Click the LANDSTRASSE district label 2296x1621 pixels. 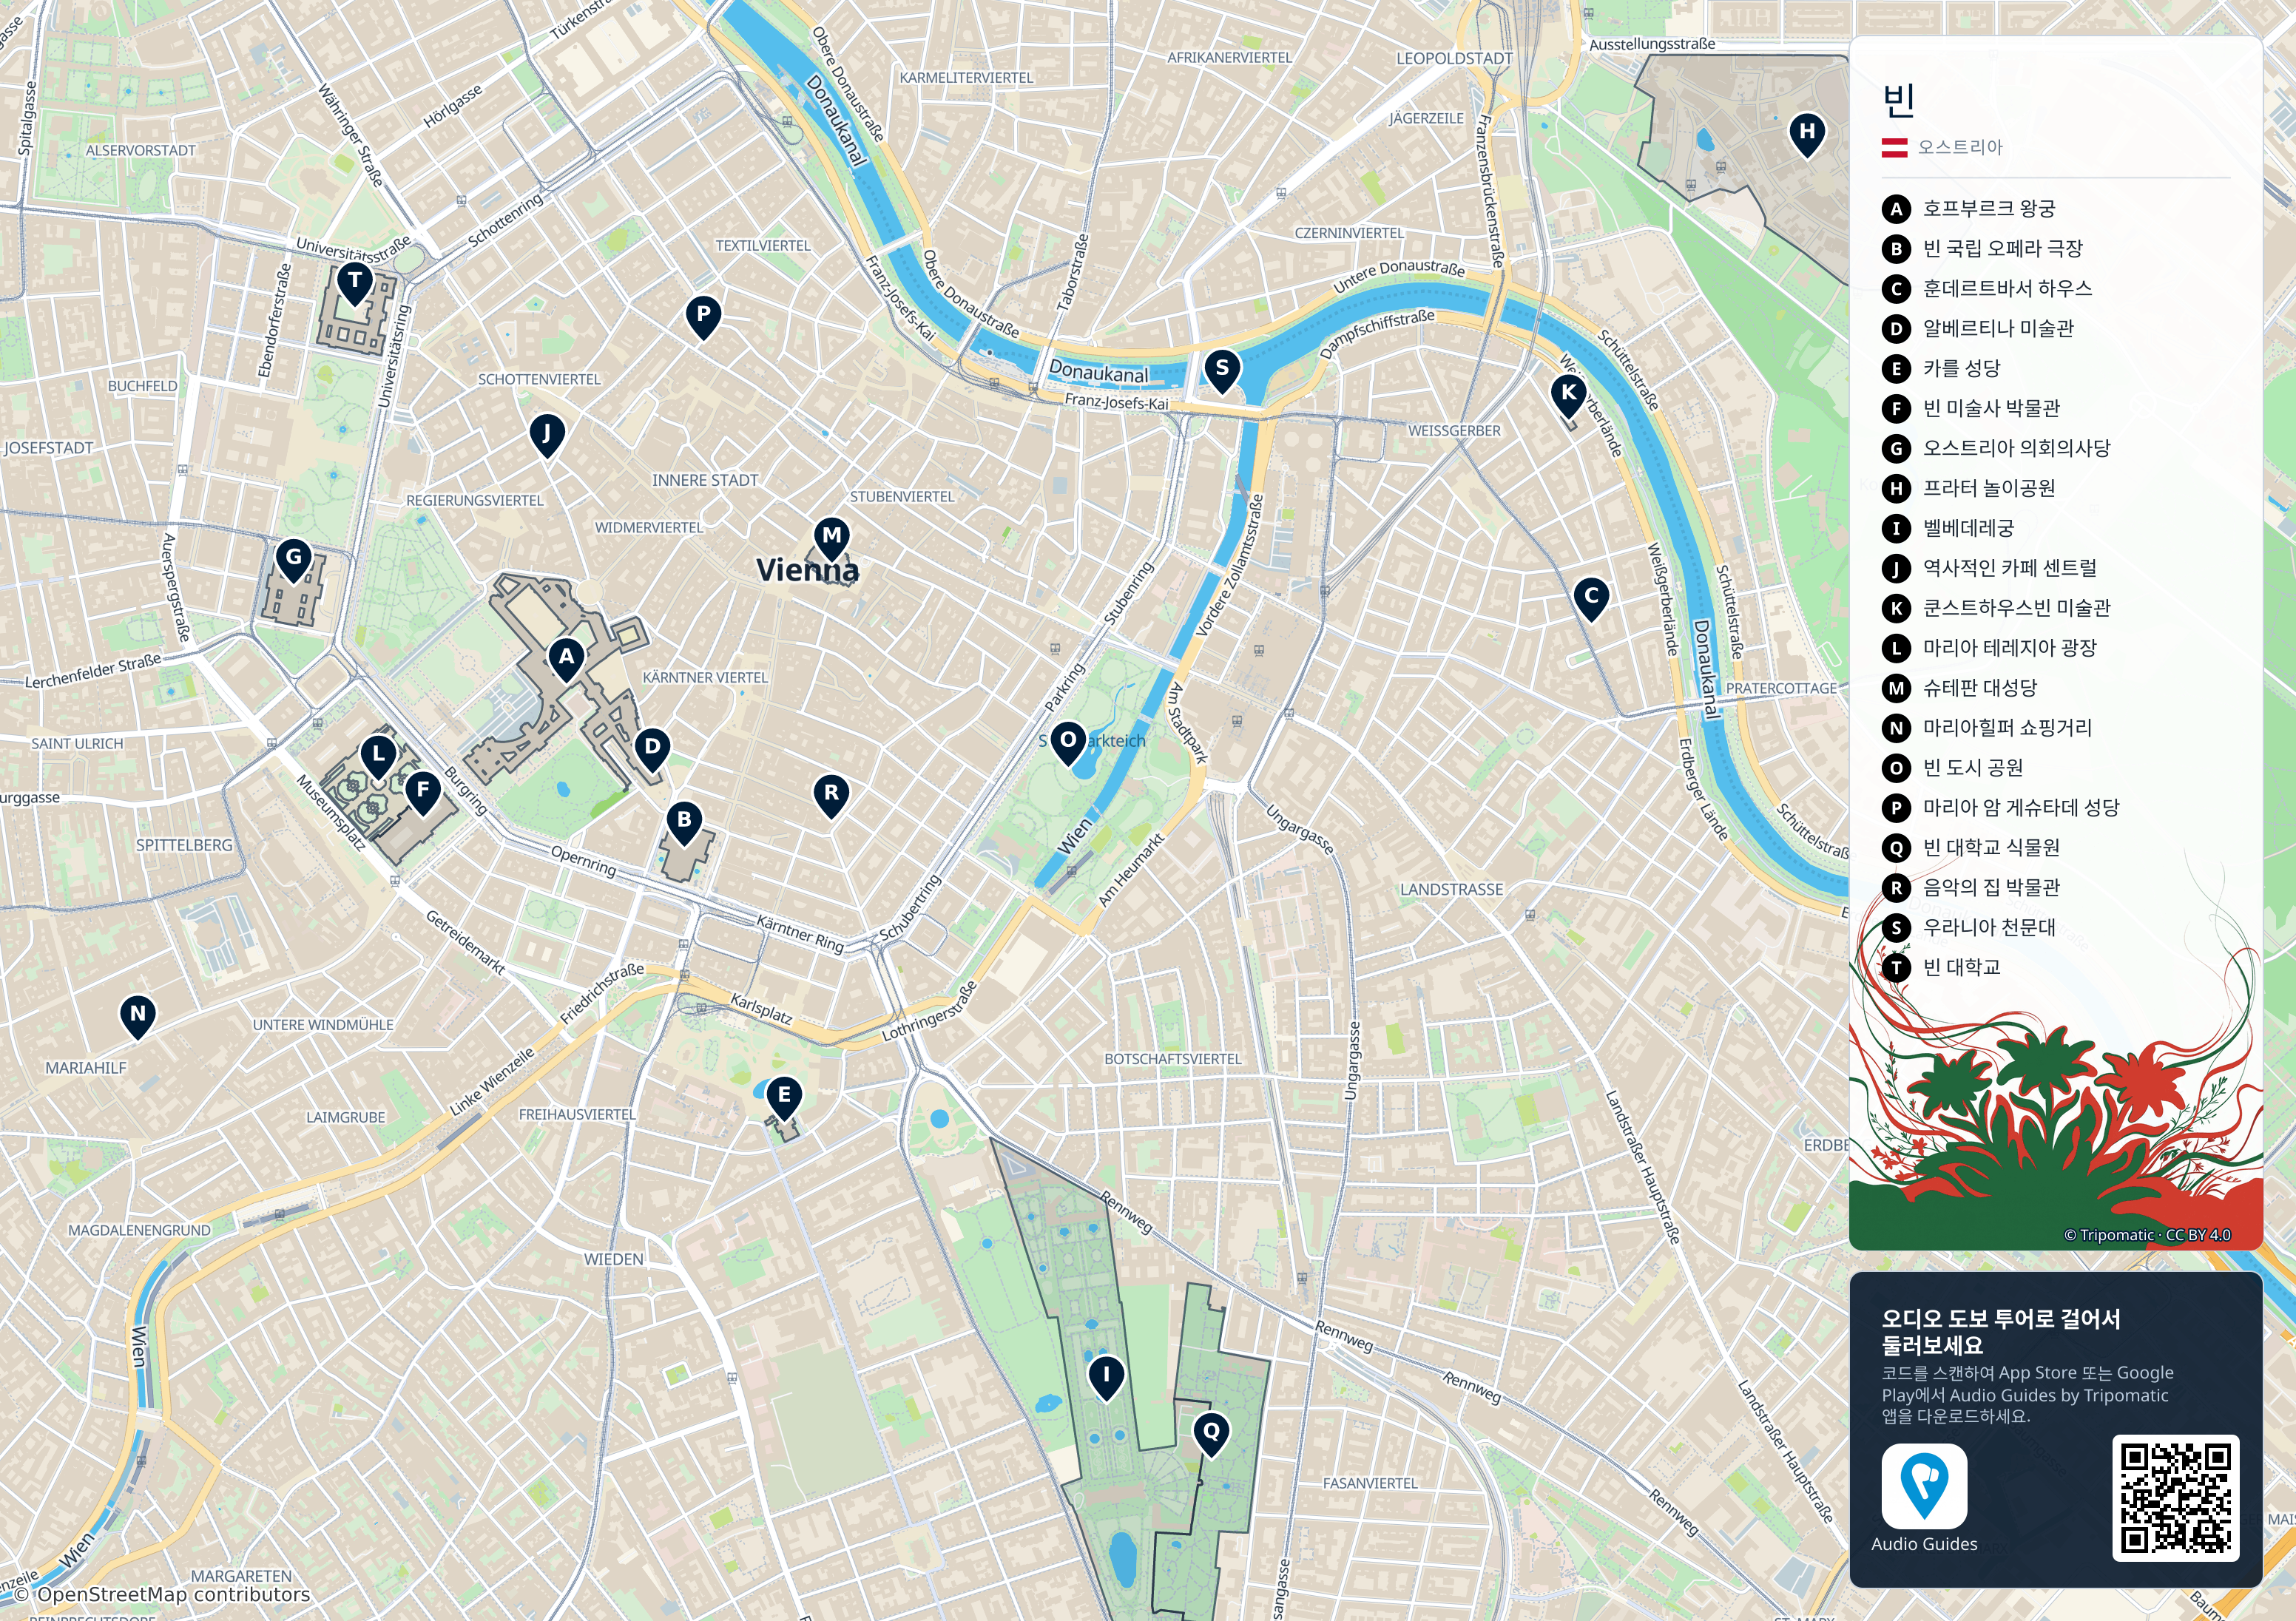[1451, 890]
